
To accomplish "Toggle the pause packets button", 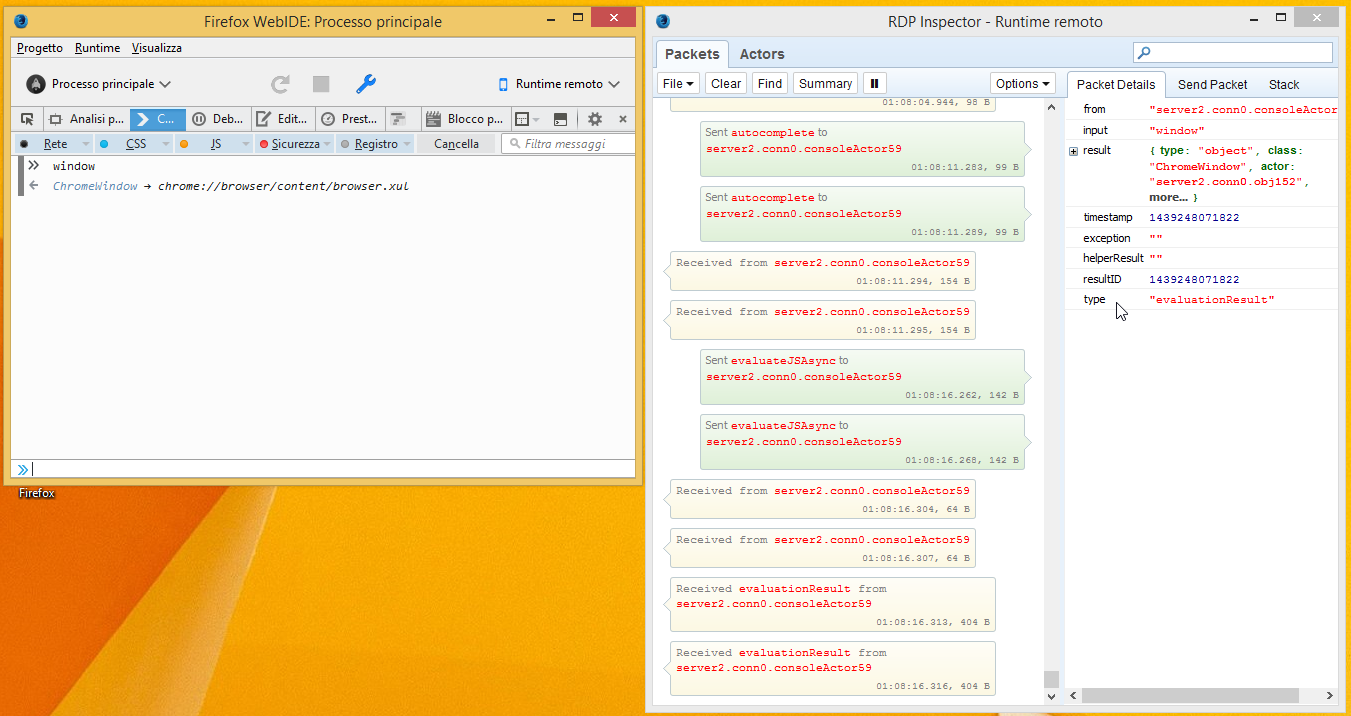I will (875, 84).
